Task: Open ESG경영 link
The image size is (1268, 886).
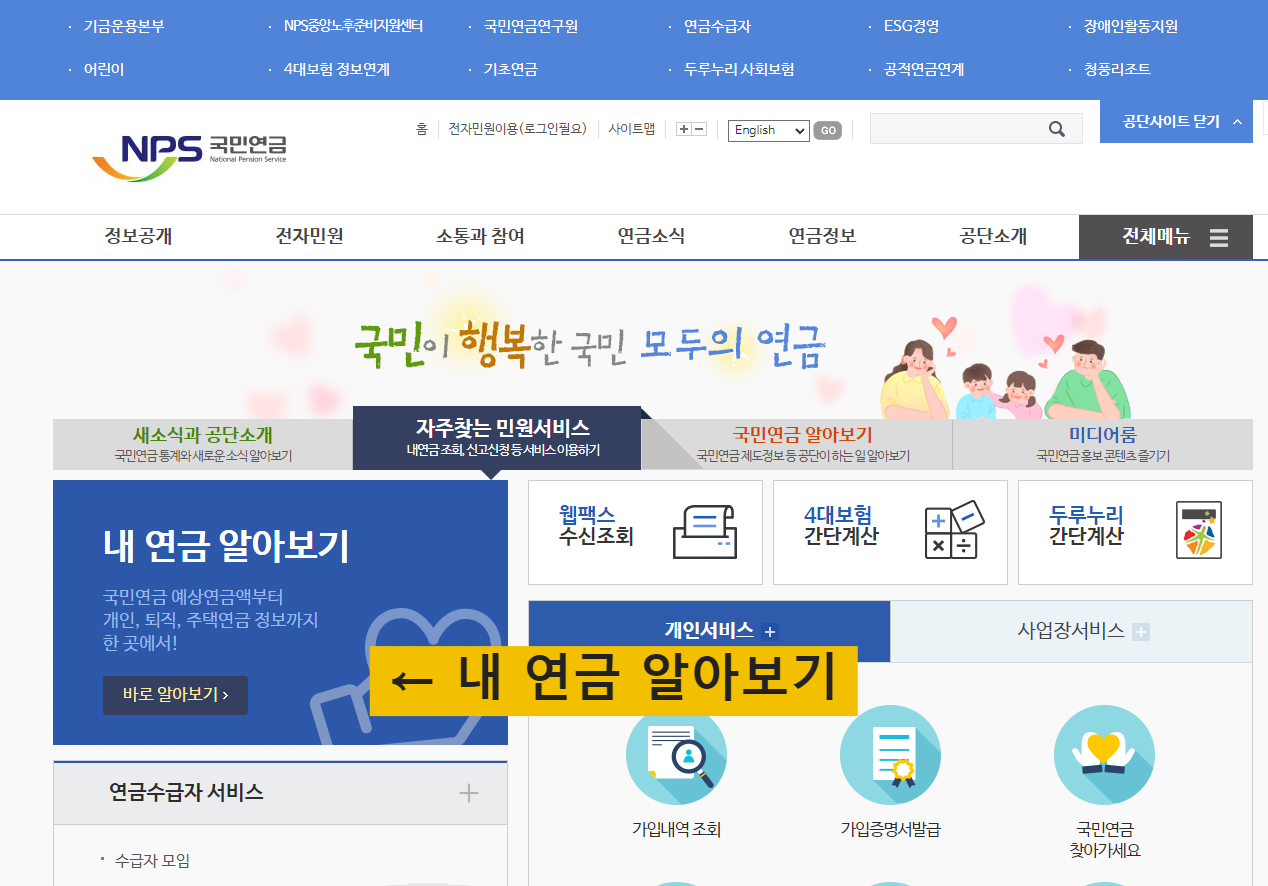Action: (911, 27)
